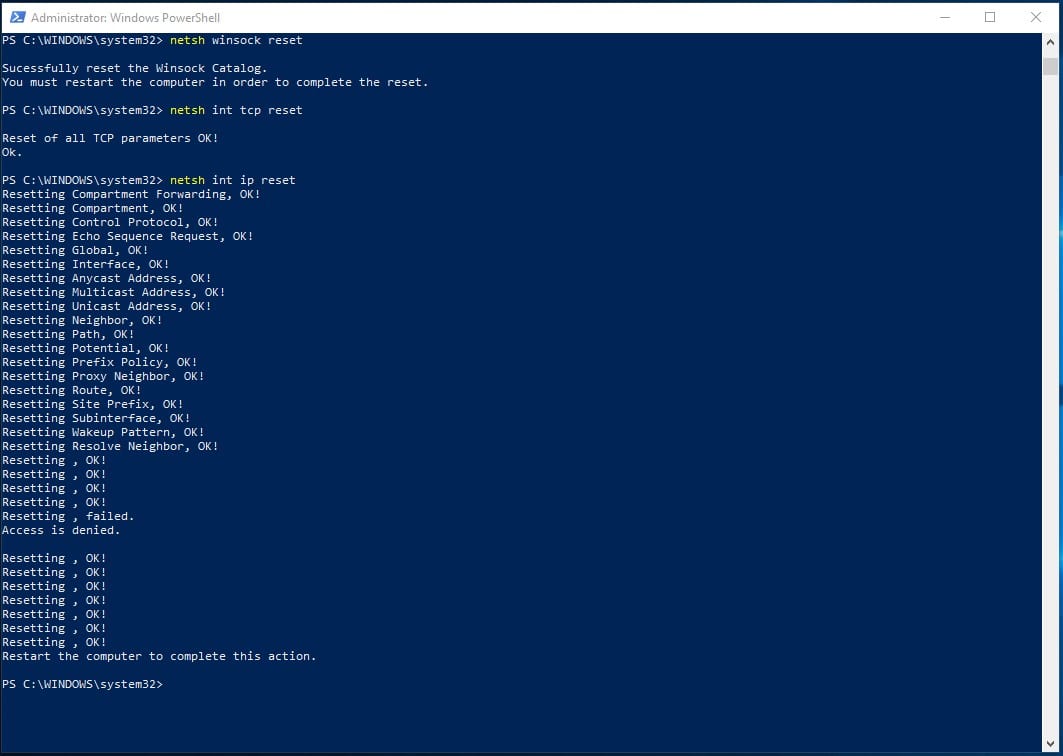Click "Resetting Subinterface, OK!" line

click(x=96, y=419)
